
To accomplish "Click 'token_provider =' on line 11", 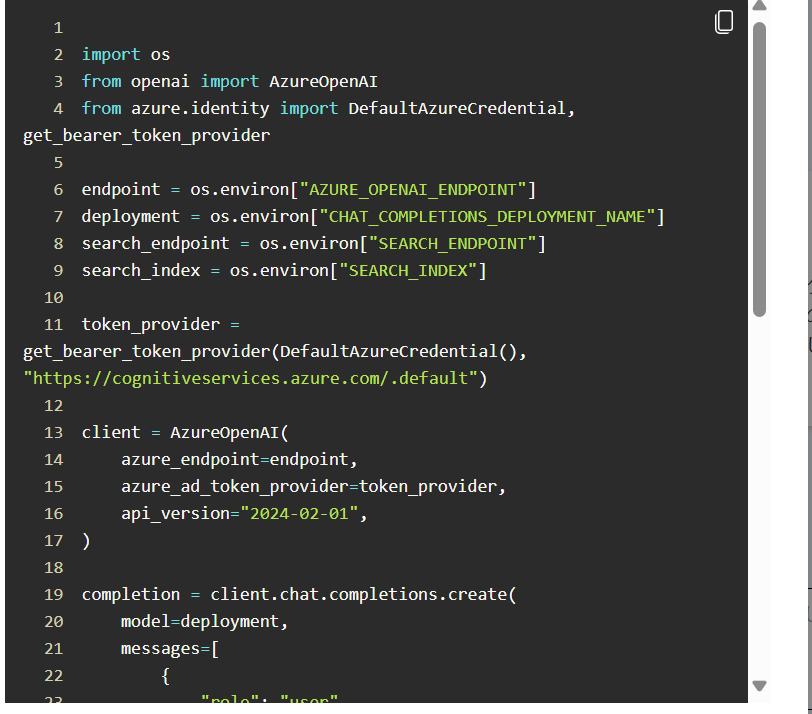I will click(161, 325).
